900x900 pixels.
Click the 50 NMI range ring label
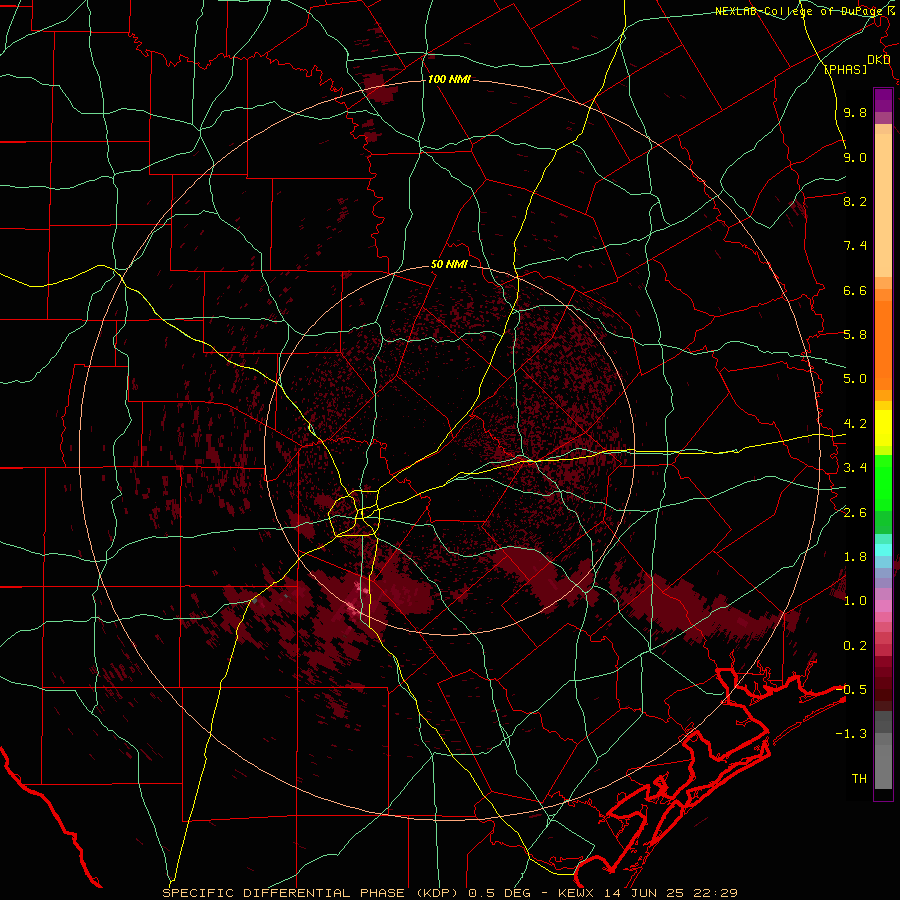[449, 265]
